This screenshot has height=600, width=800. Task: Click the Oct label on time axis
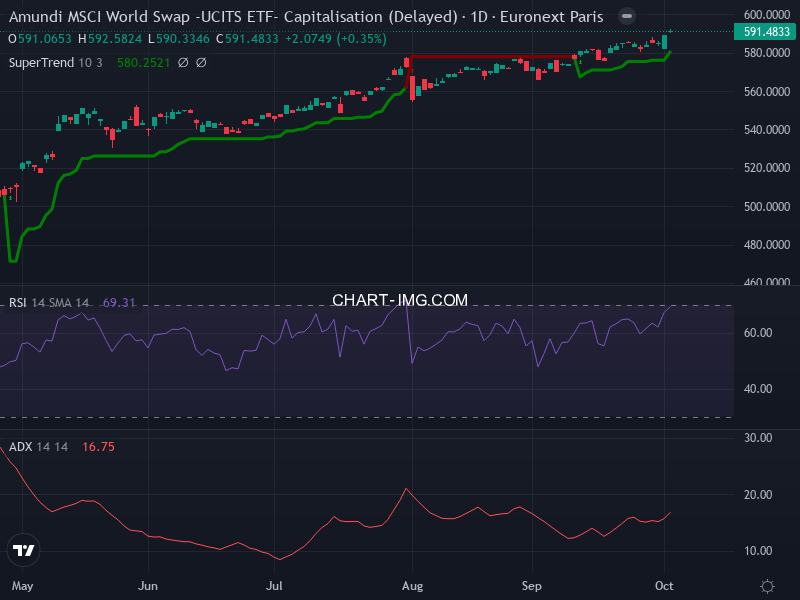coord(666,585)
